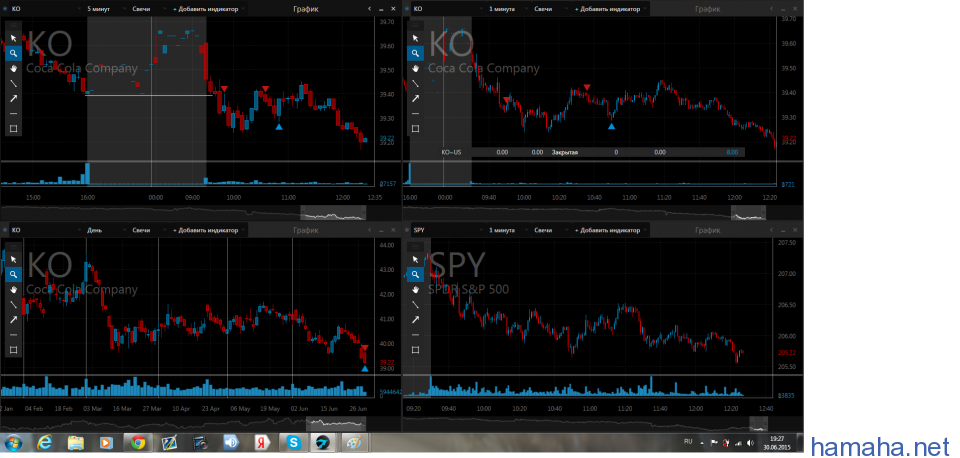Open Yandex browser from taskbar
Screen dimensions: 960x458
261,443
